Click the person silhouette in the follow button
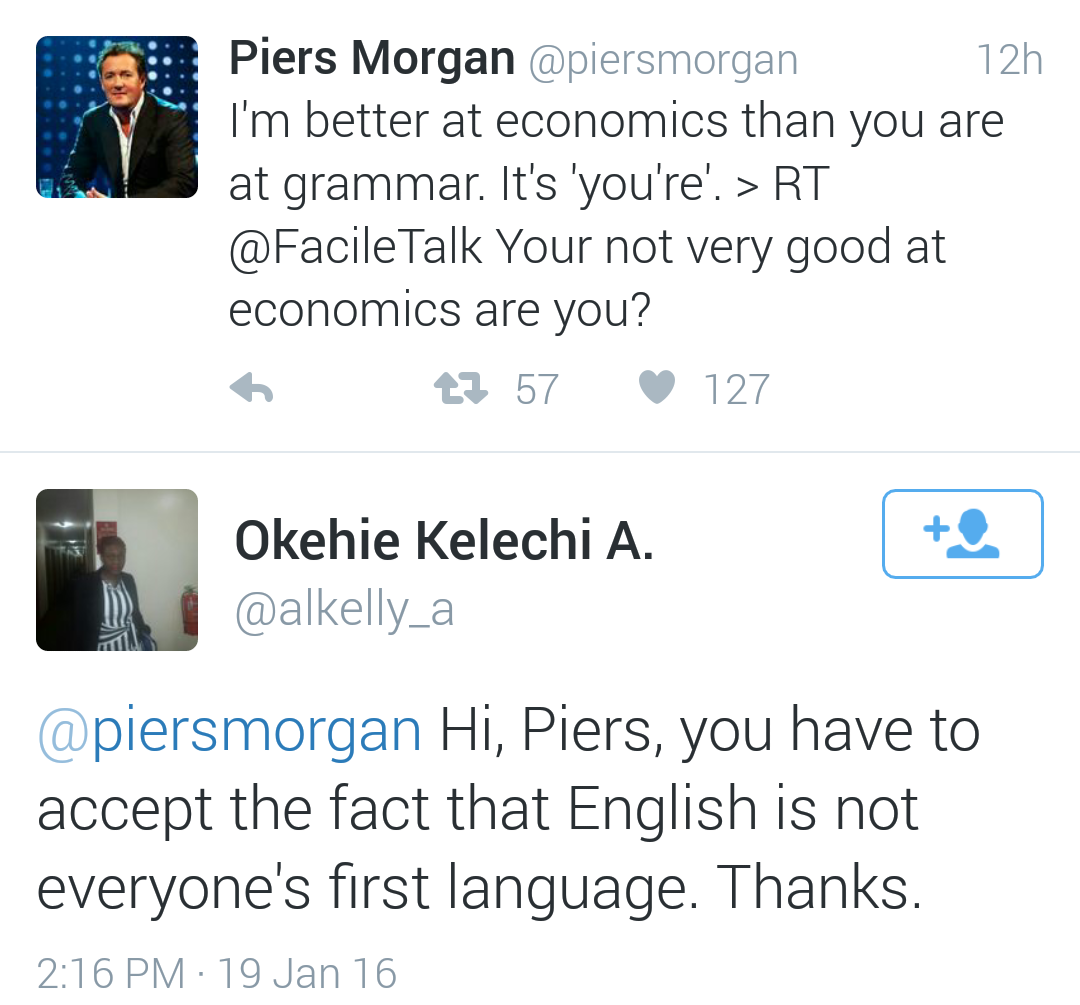Viewport: 1080px width, 1005px height. tap(972, 534)
